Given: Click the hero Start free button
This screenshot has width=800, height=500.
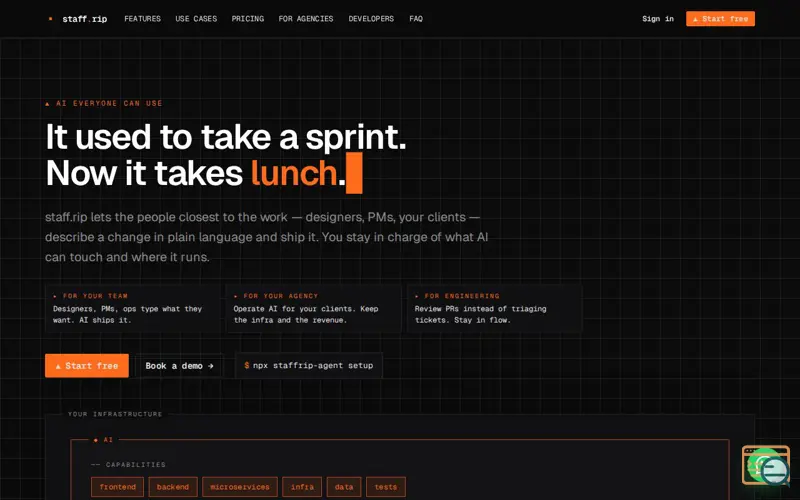Looking at the screenshot, I should pos(87,366).
